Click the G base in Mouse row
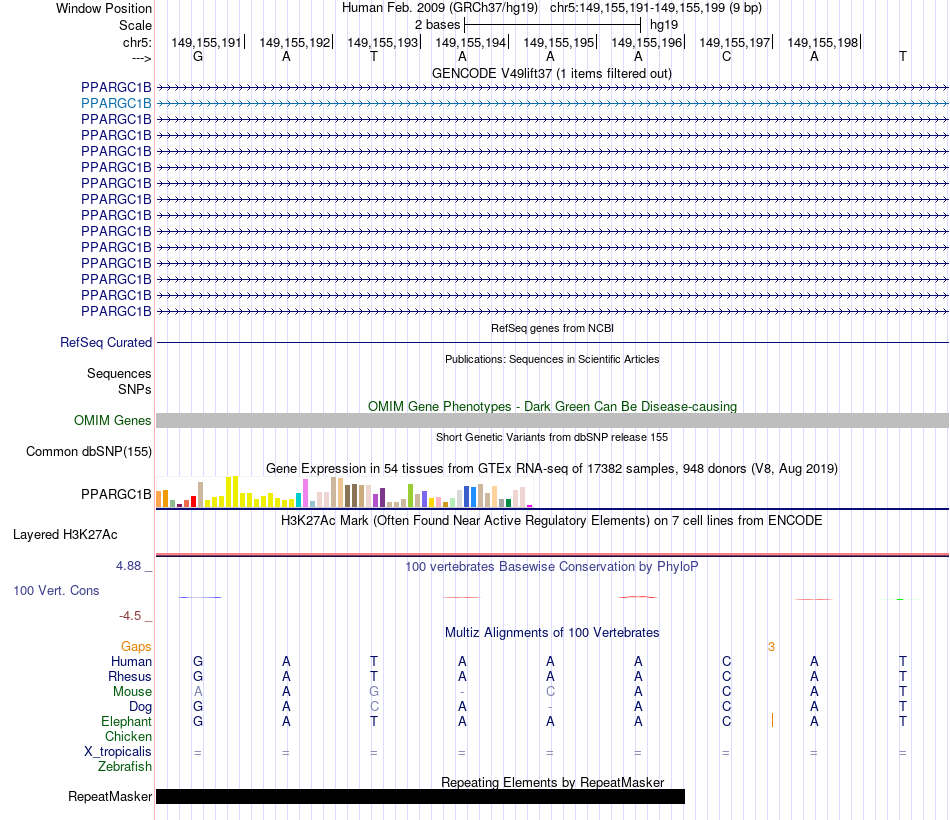This screenshot has height=820, width=950. point(374,692)
